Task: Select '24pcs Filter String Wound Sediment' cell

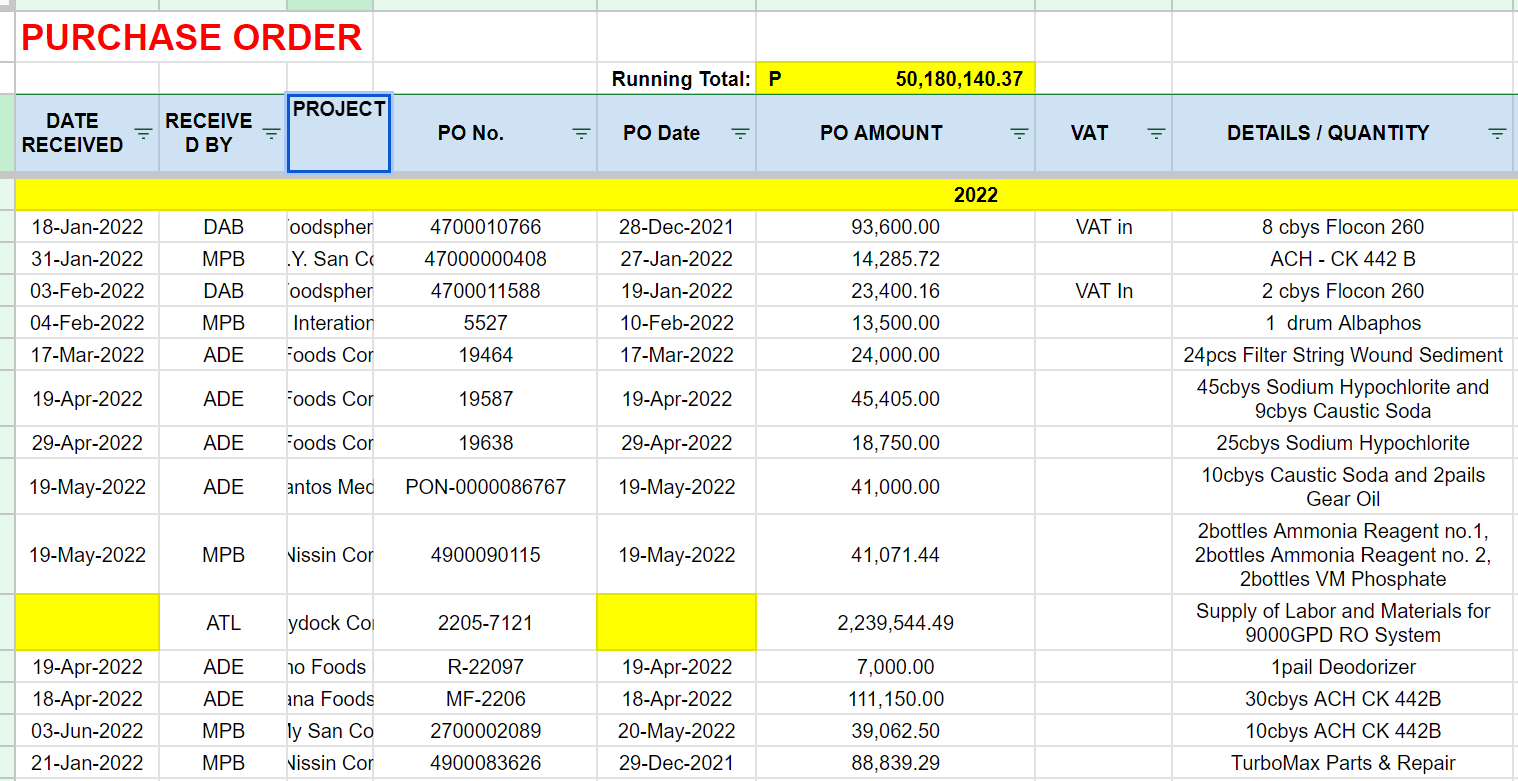Action: coord(1343,355)
